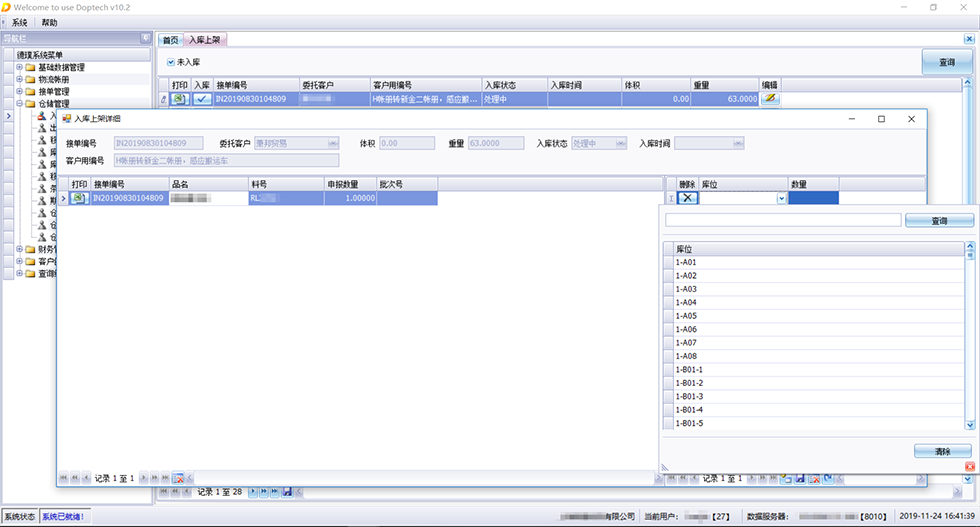The image size is (980, 527).
Task: Close the 库位 popup with red X icon
Action: pyautogui.click(x=969, y=467)
